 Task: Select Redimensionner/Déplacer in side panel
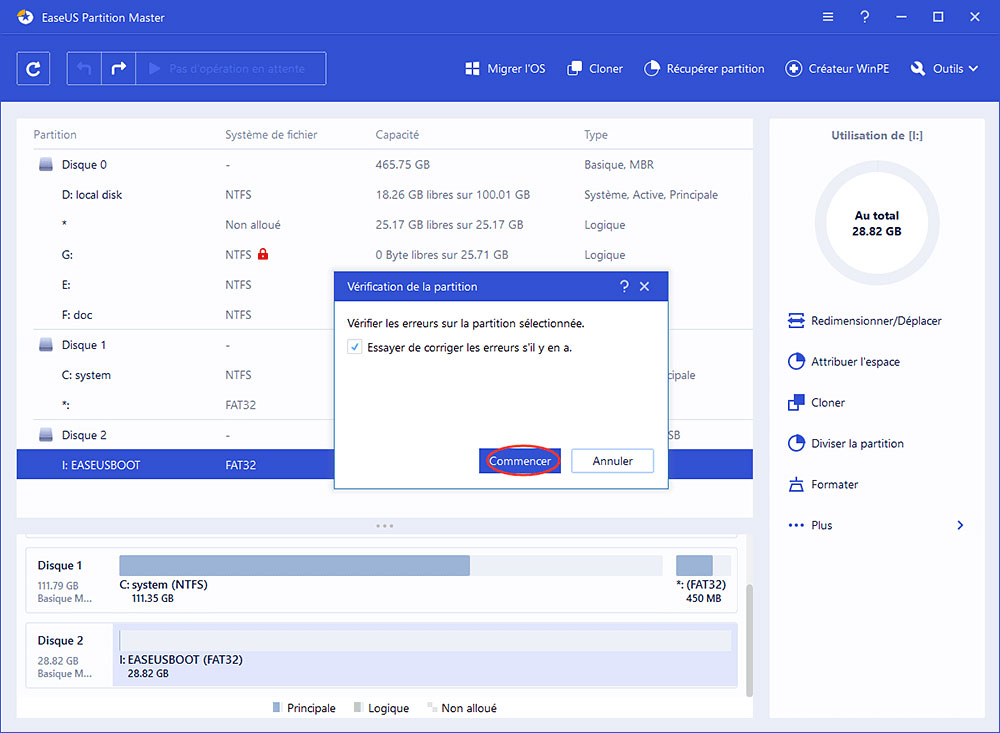[x=864, y=320]
